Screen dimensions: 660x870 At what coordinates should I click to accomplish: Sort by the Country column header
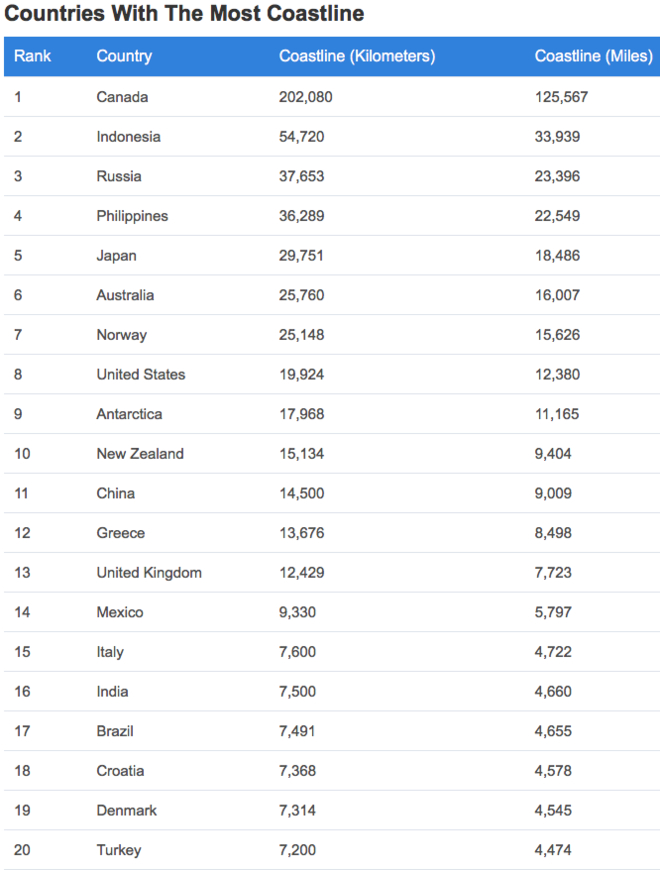(124, 56)
